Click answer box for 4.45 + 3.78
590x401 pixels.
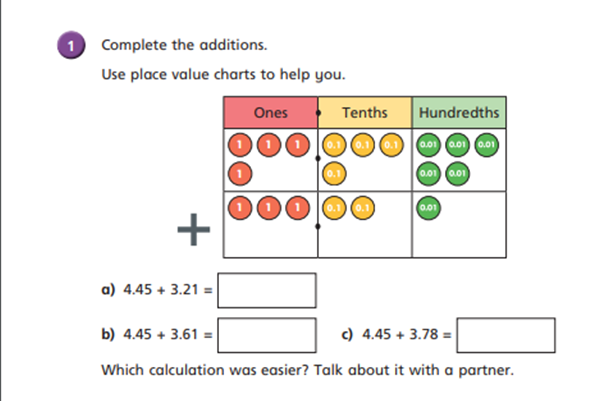click(x=506, y=335)
